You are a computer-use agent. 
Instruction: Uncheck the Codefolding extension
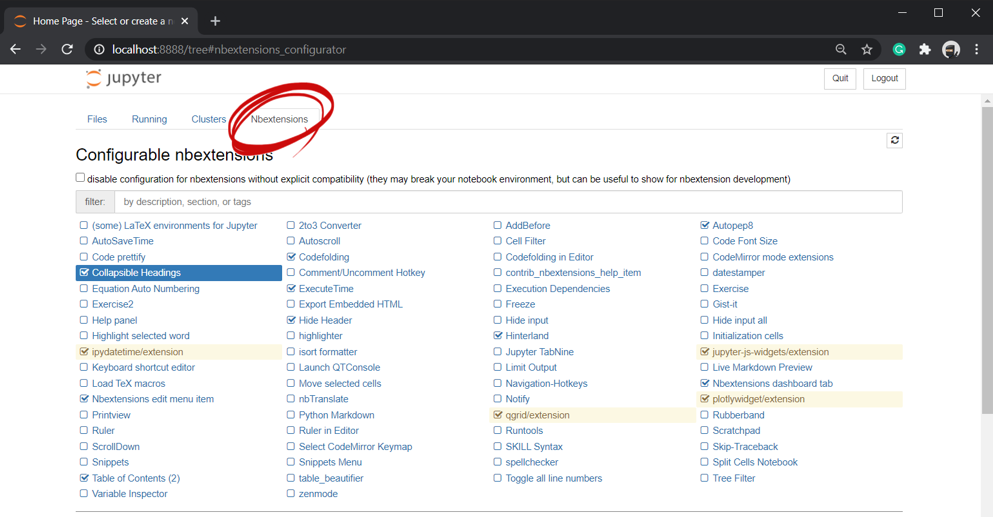[291, 257]
